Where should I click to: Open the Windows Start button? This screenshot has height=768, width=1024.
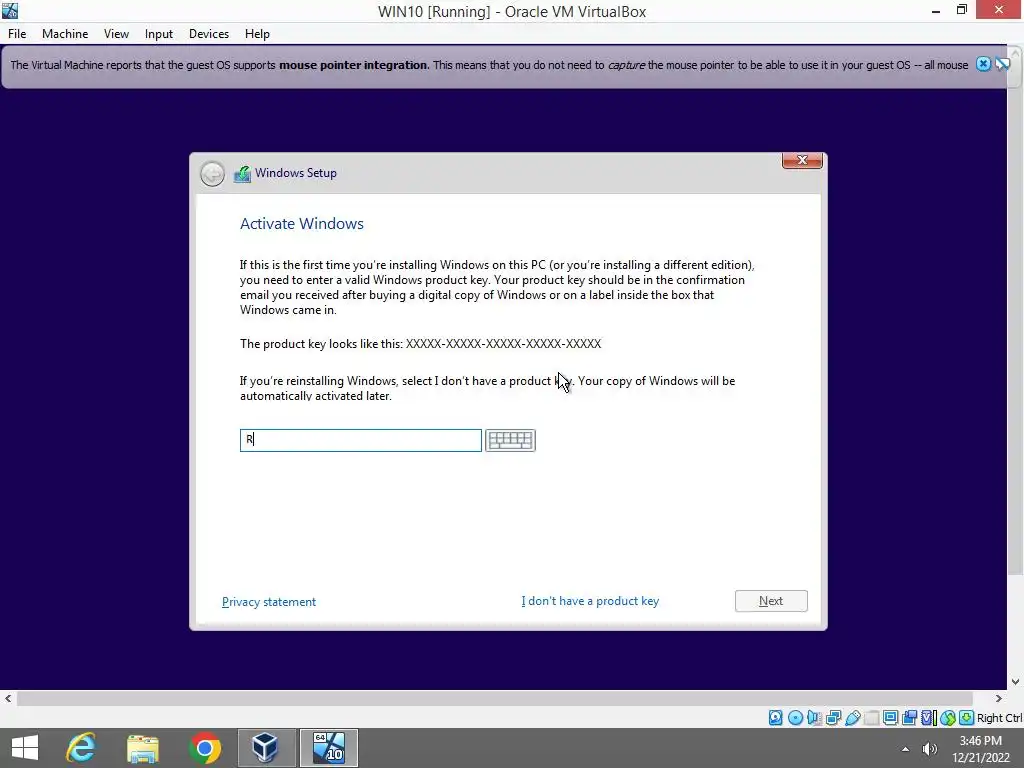click(x=25, y=748)
